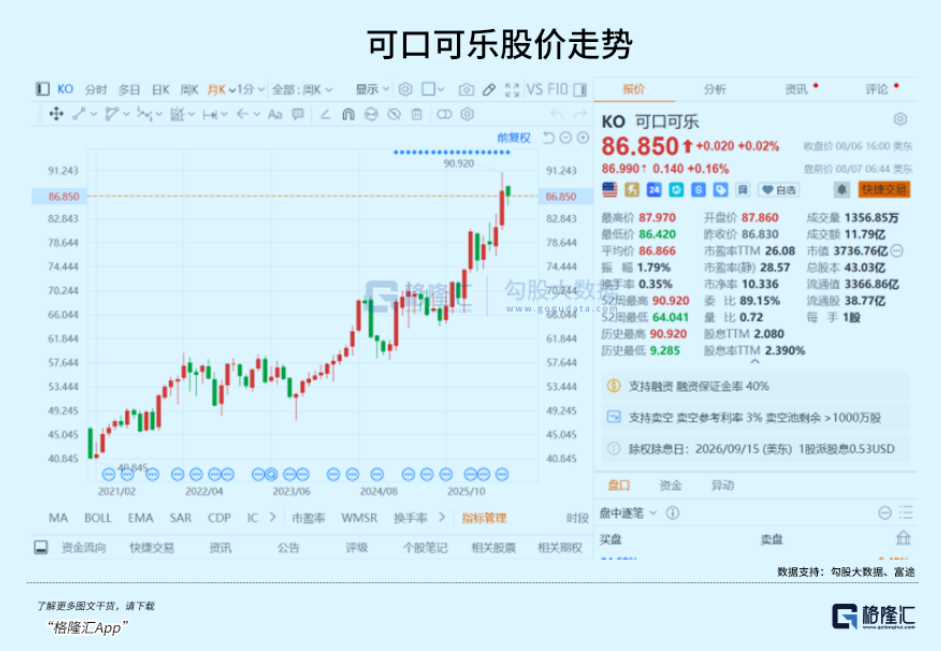Click the linked circles icon

(x=444, y=114)
